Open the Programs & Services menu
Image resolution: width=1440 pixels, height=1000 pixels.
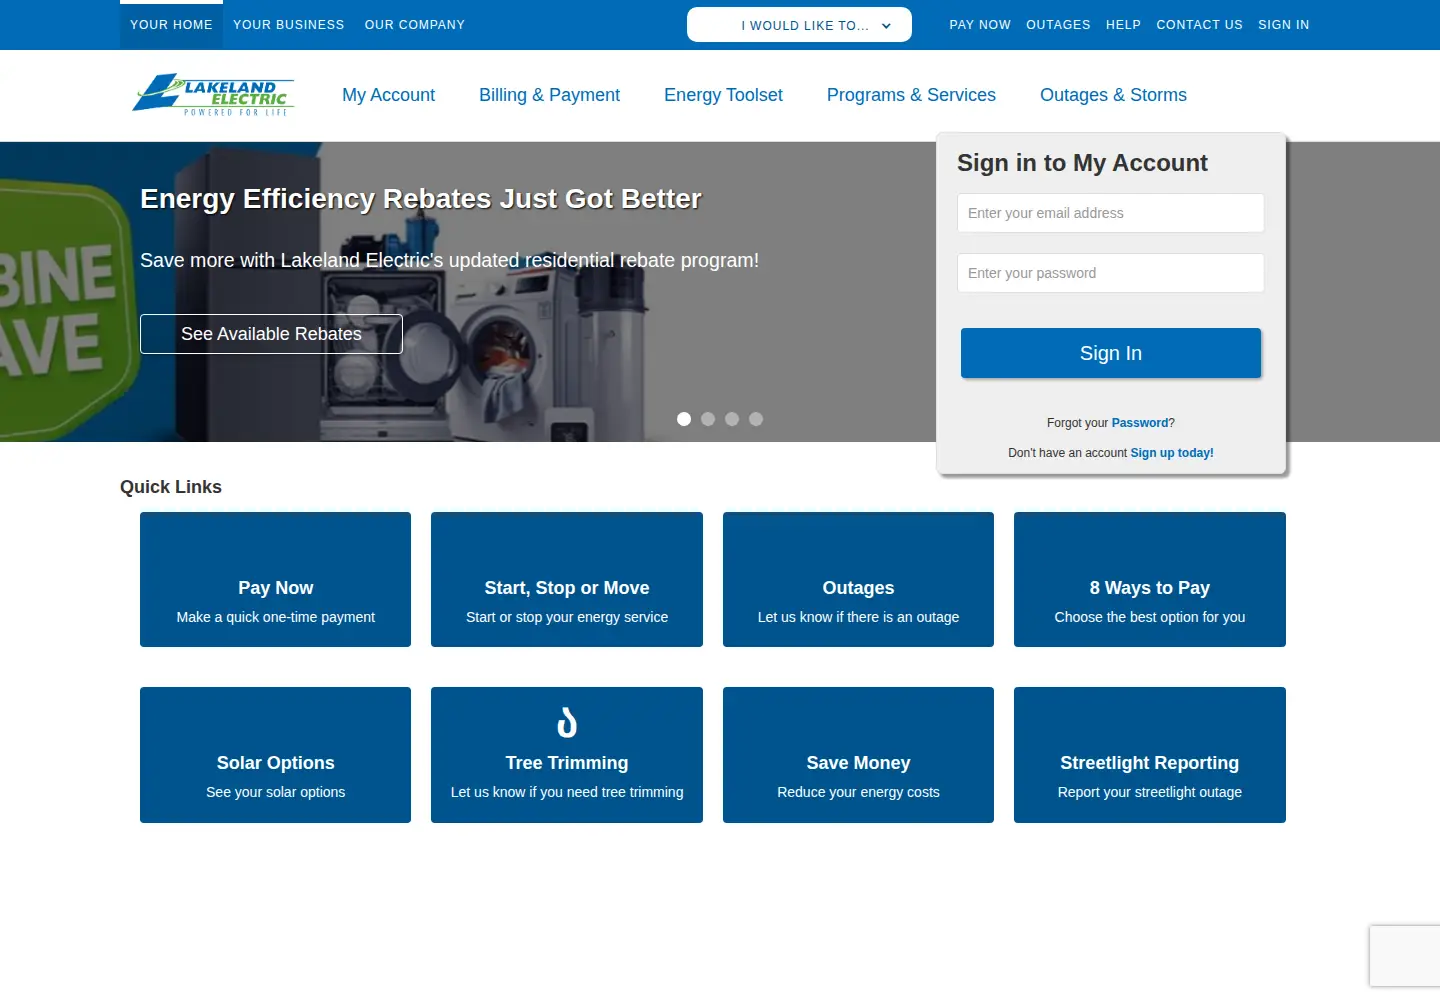click(x=911, y=95)
